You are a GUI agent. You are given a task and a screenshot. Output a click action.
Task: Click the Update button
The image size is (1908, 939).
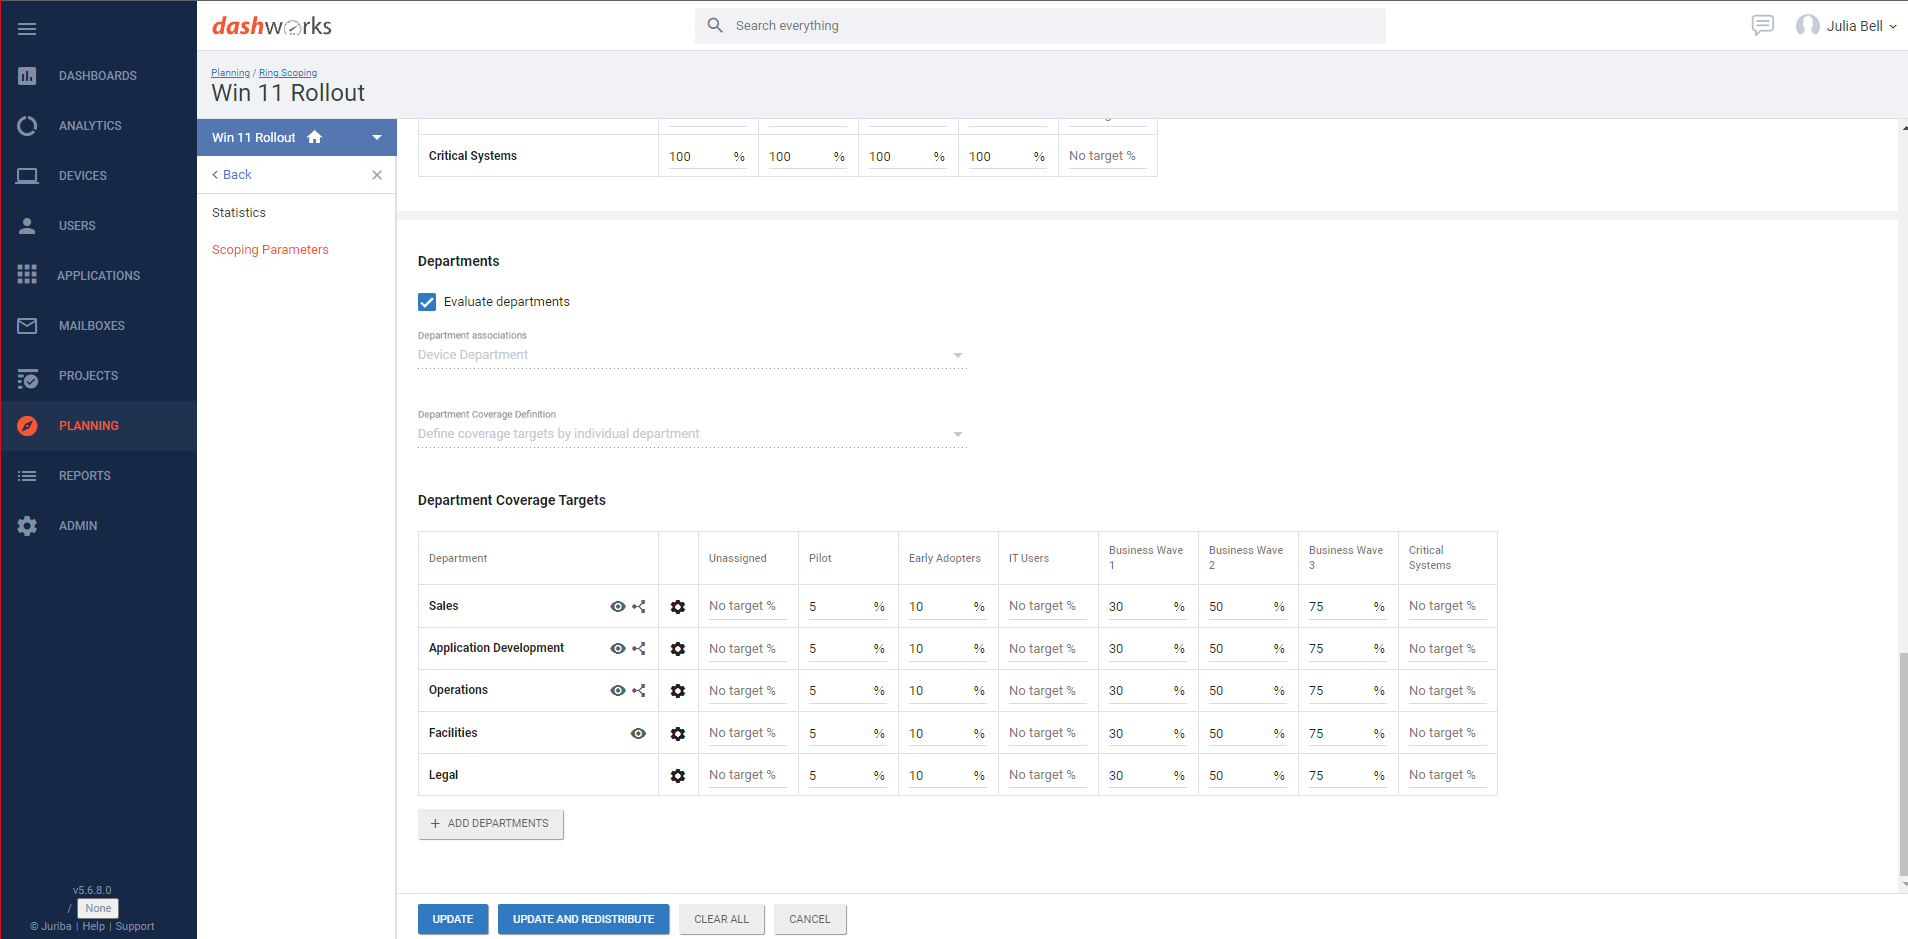point(453,919)
